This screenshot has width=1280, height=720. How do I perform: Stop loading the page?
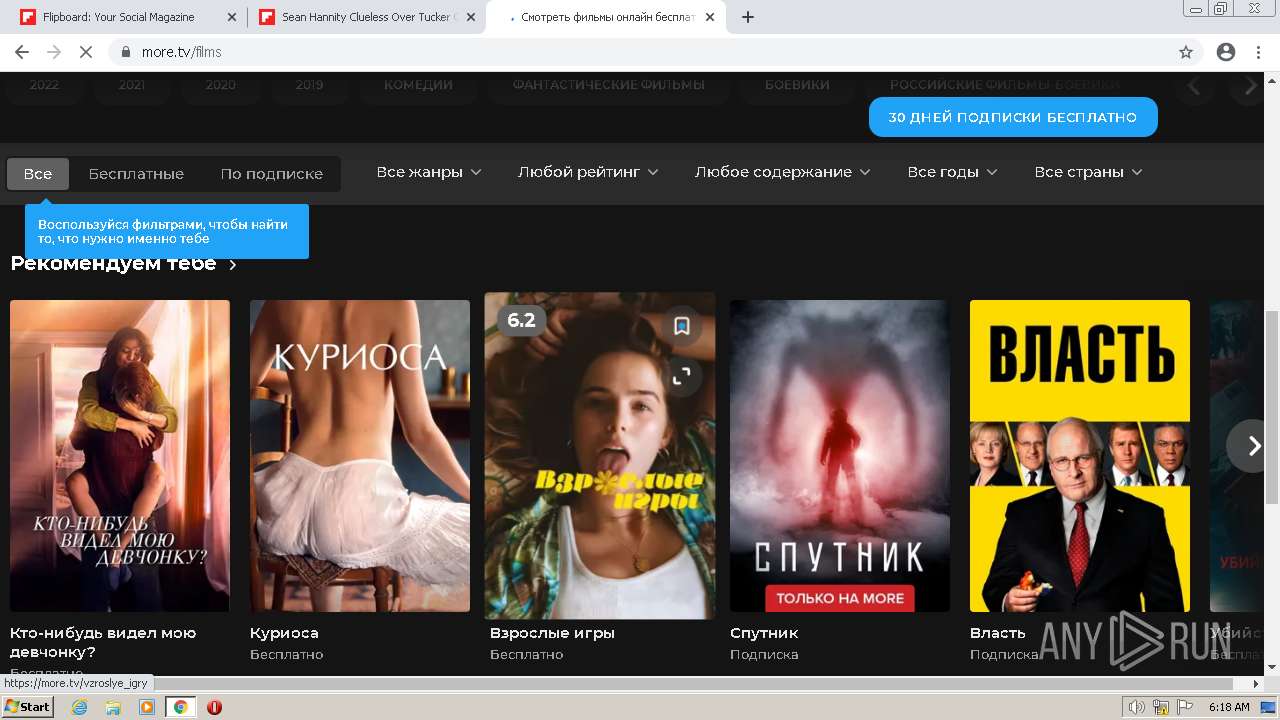(86, 52)
